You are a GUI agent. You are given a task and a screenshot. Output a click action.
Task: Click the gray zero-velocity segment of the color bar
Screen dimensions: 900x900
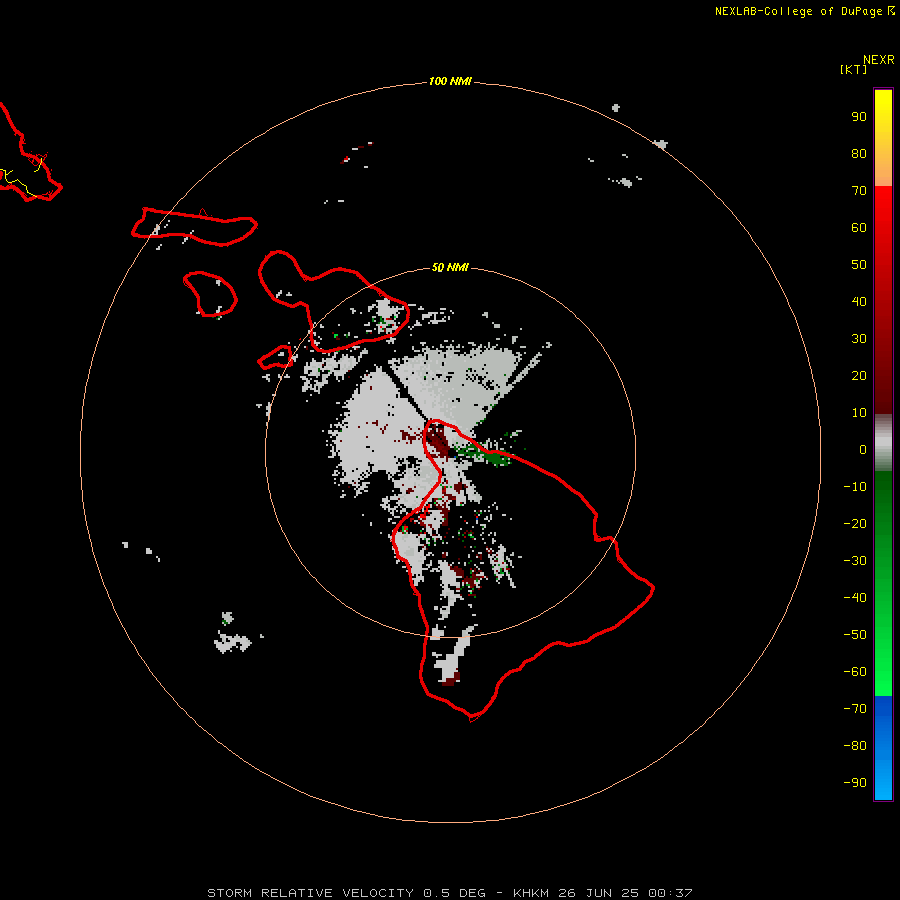(883, 443)
